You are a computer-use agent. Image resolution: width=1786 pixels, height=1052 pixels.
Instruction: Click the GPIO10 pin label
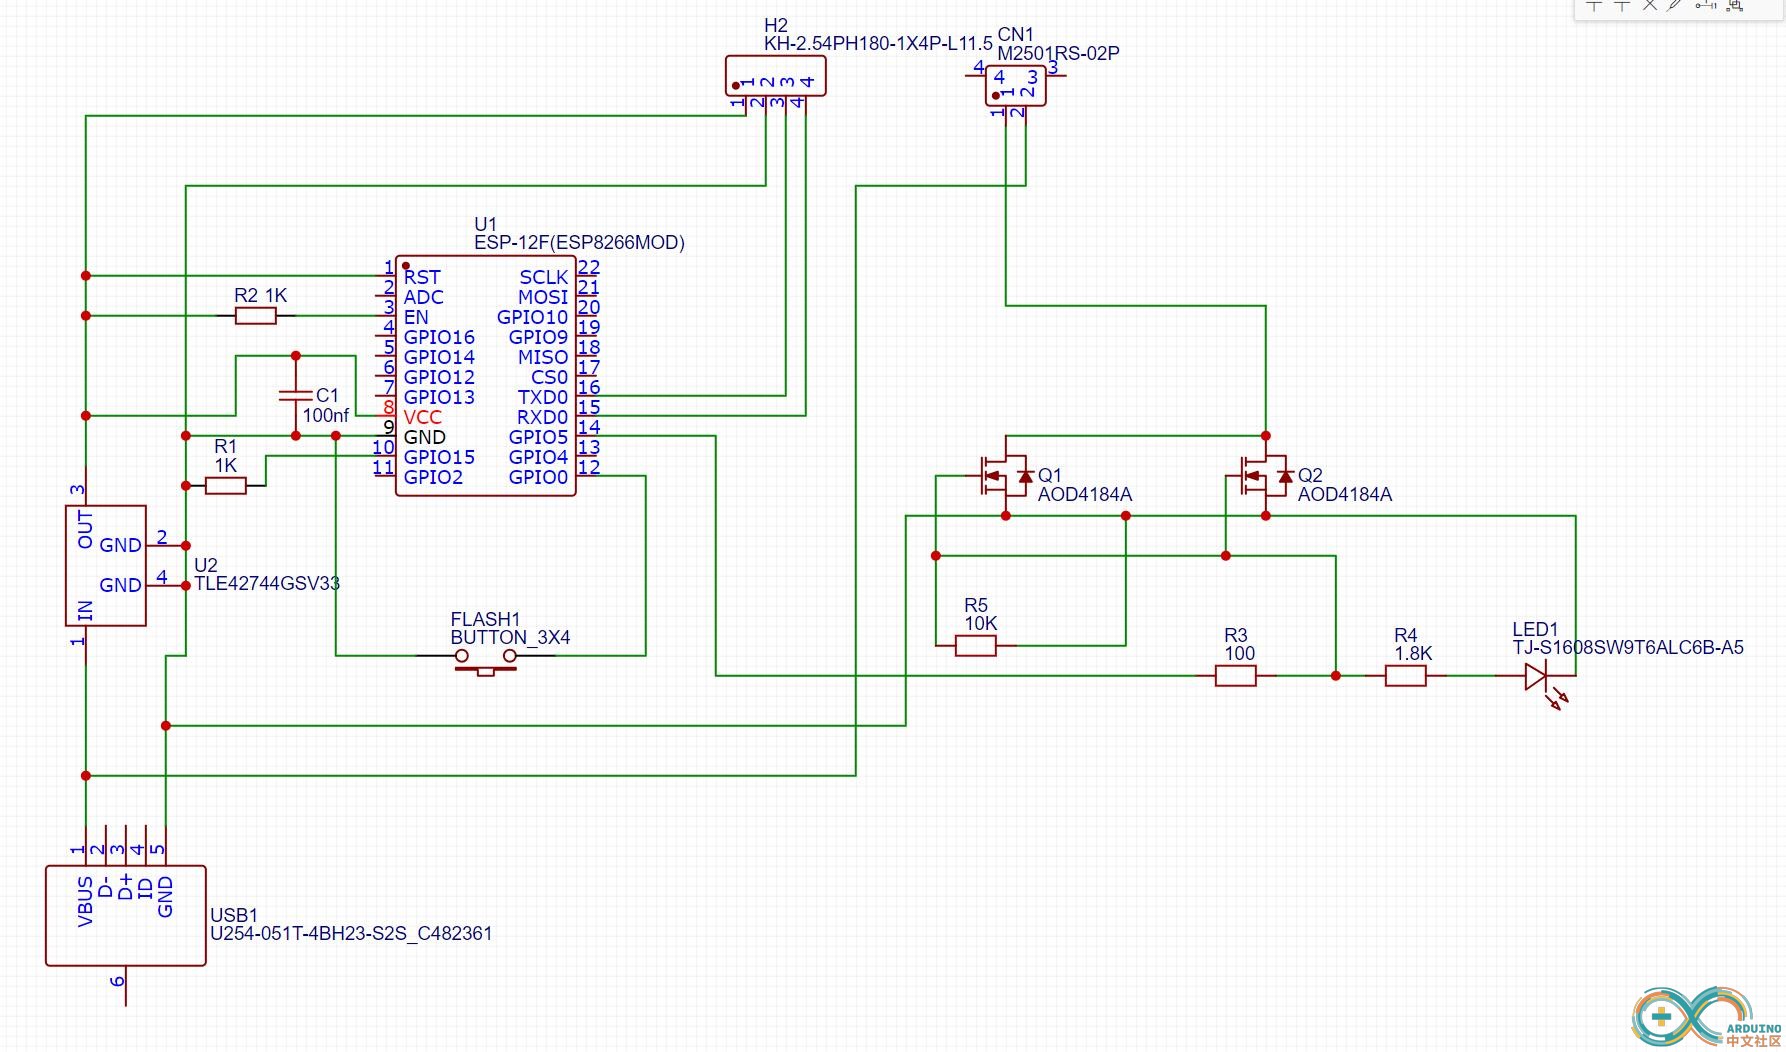(x=532, y=317)
